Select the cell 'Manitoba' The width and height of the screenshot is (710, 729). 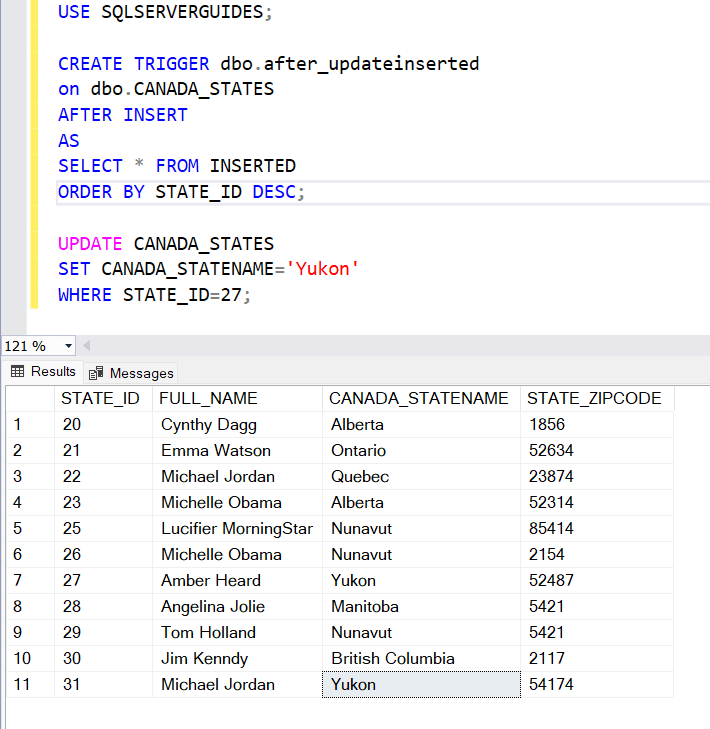[x=421, y=607]
